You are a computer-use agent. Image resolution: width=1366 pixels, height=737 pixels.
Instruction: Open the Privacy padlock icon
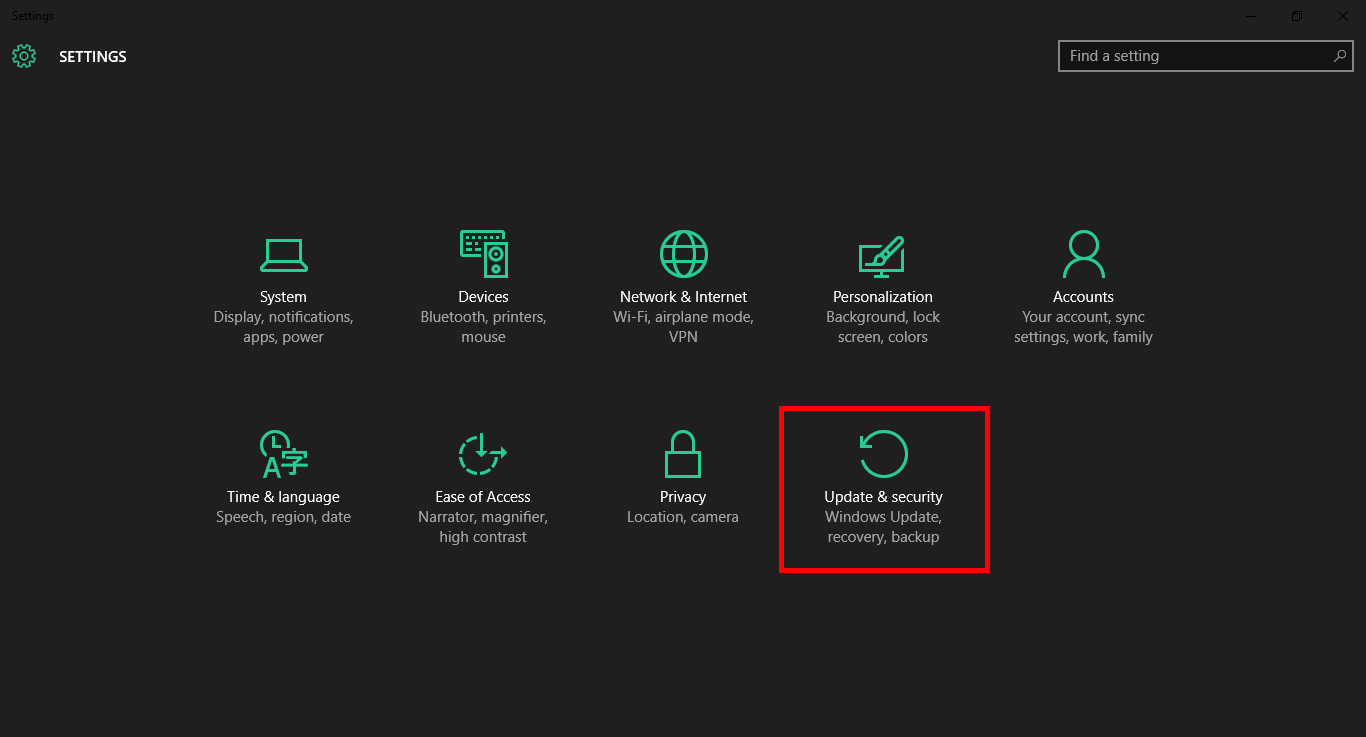coord(683,453)
